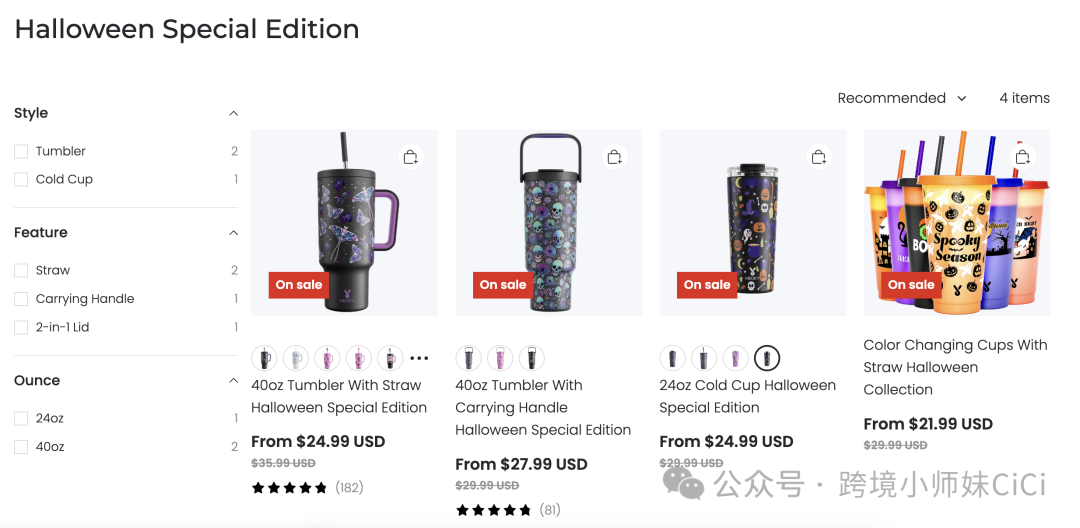Quick-add the 24oz Cold Cup bag icon
This screenshot has height=528, width=1080.
[x=819, y=157]
